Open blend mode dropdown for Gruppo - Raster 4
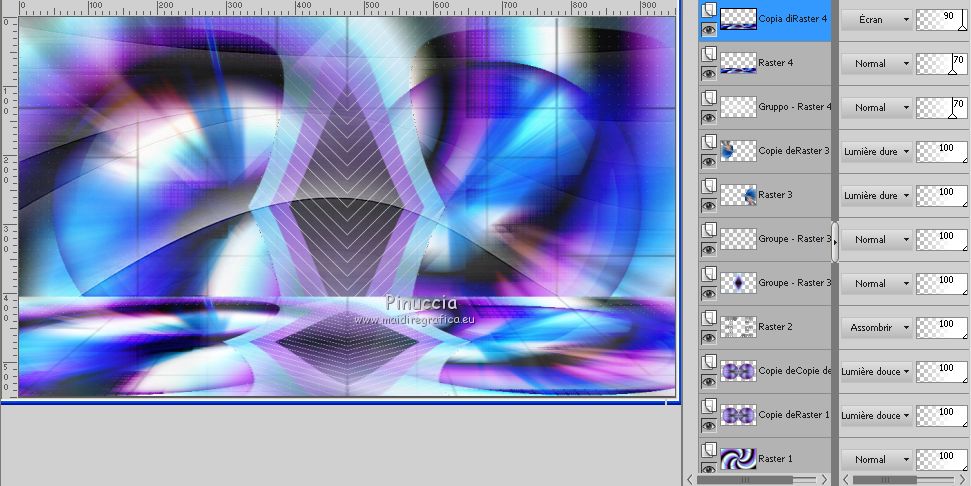971x486 pixels. coord(876,108)
